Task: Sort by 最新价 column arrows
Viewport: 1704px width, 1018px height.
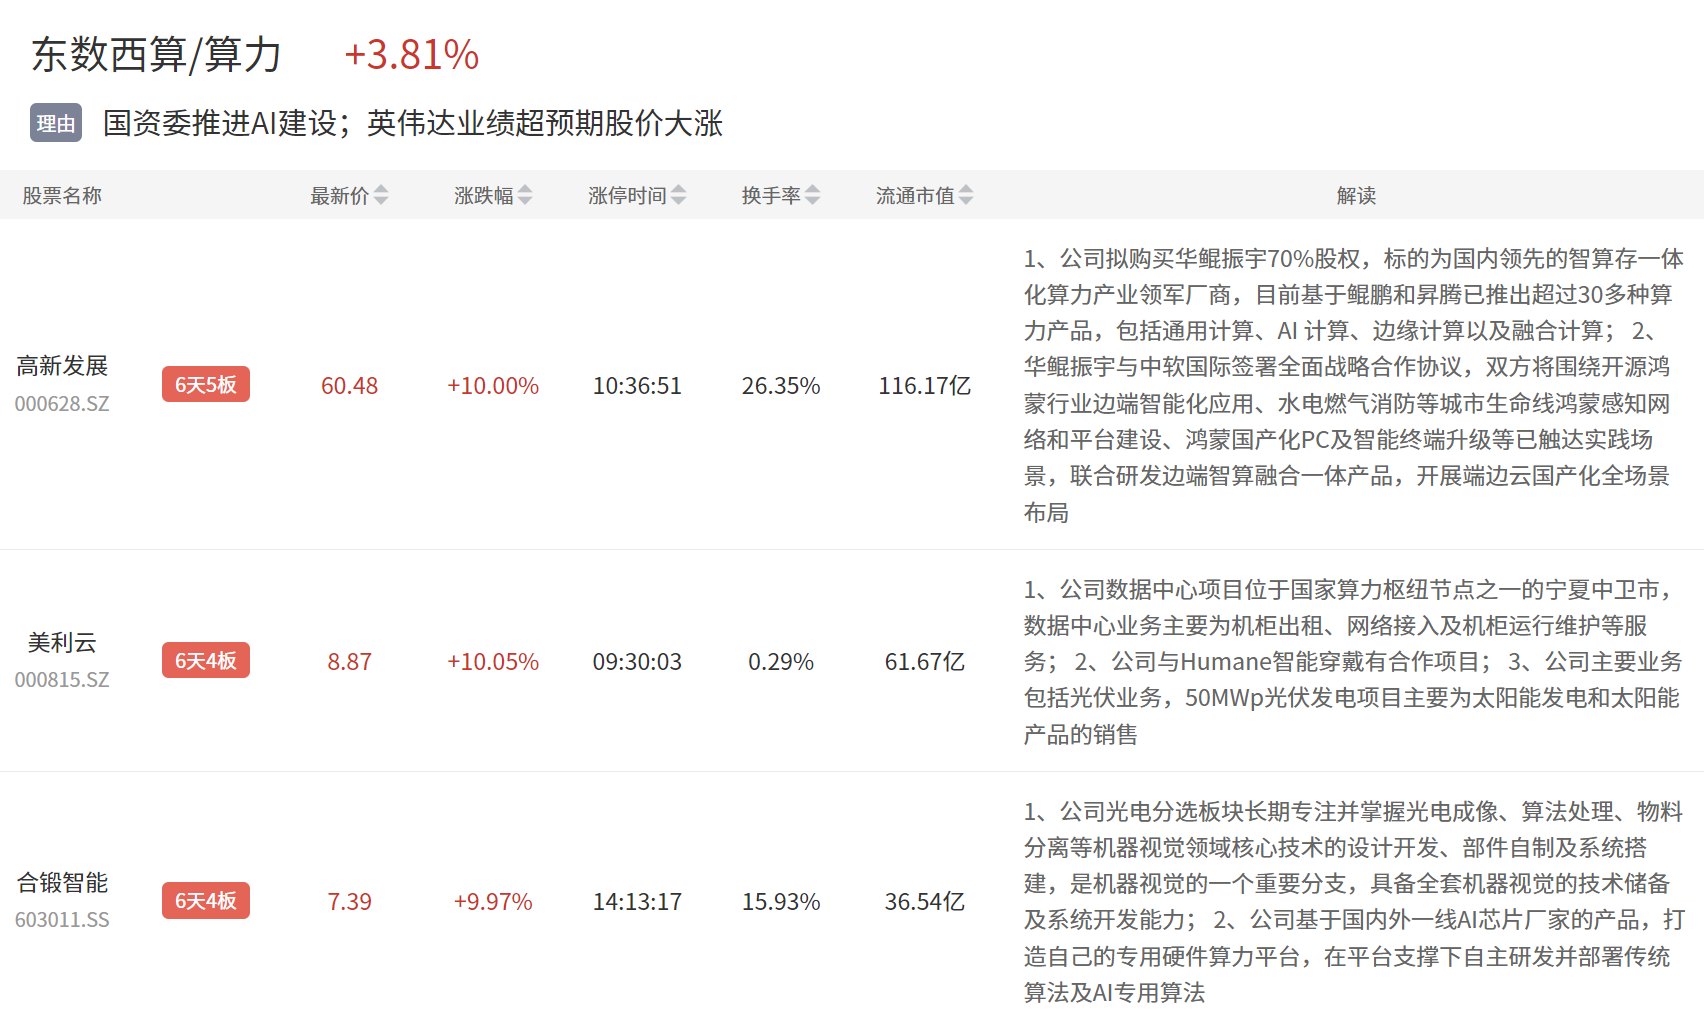Action: tap(381, 196)
